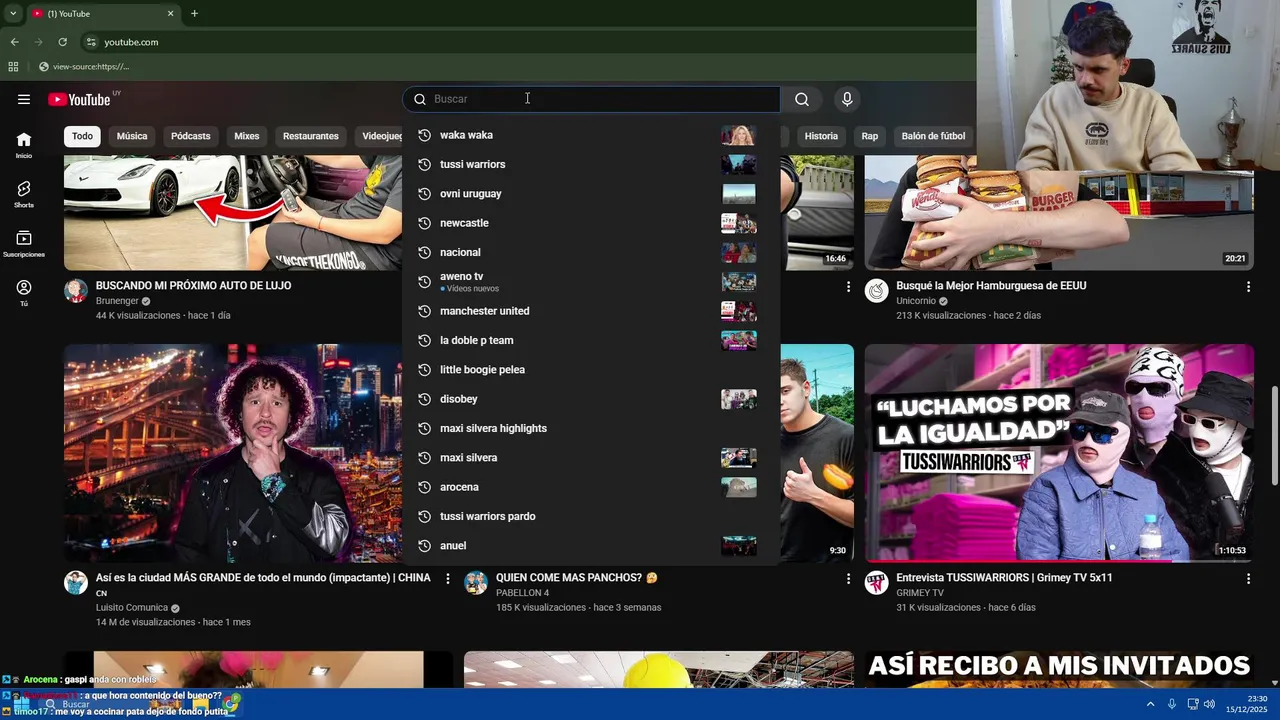Expand hidden system tray icons chevron

[1150, 704]
